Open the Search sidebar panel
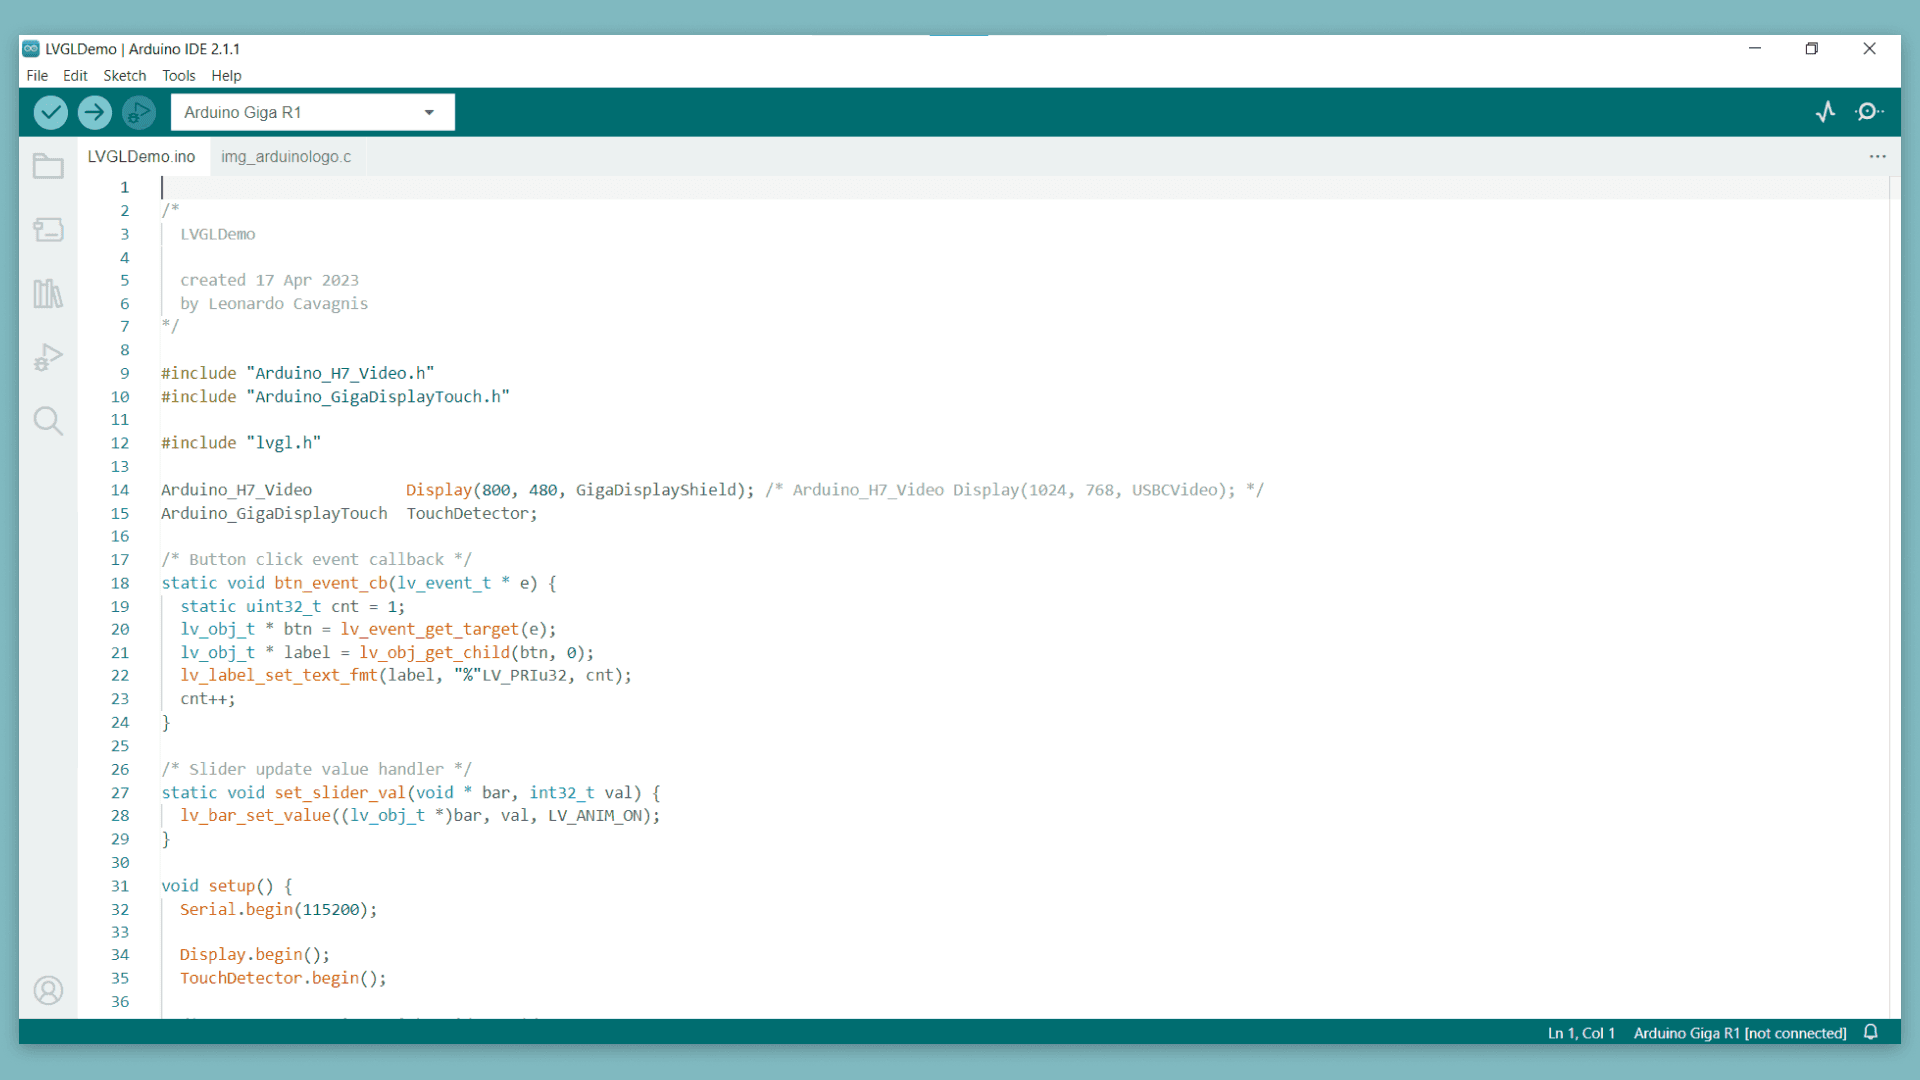Image resolution: width=1920 pixels, height=1080 pixels. [x=48, y=421]
